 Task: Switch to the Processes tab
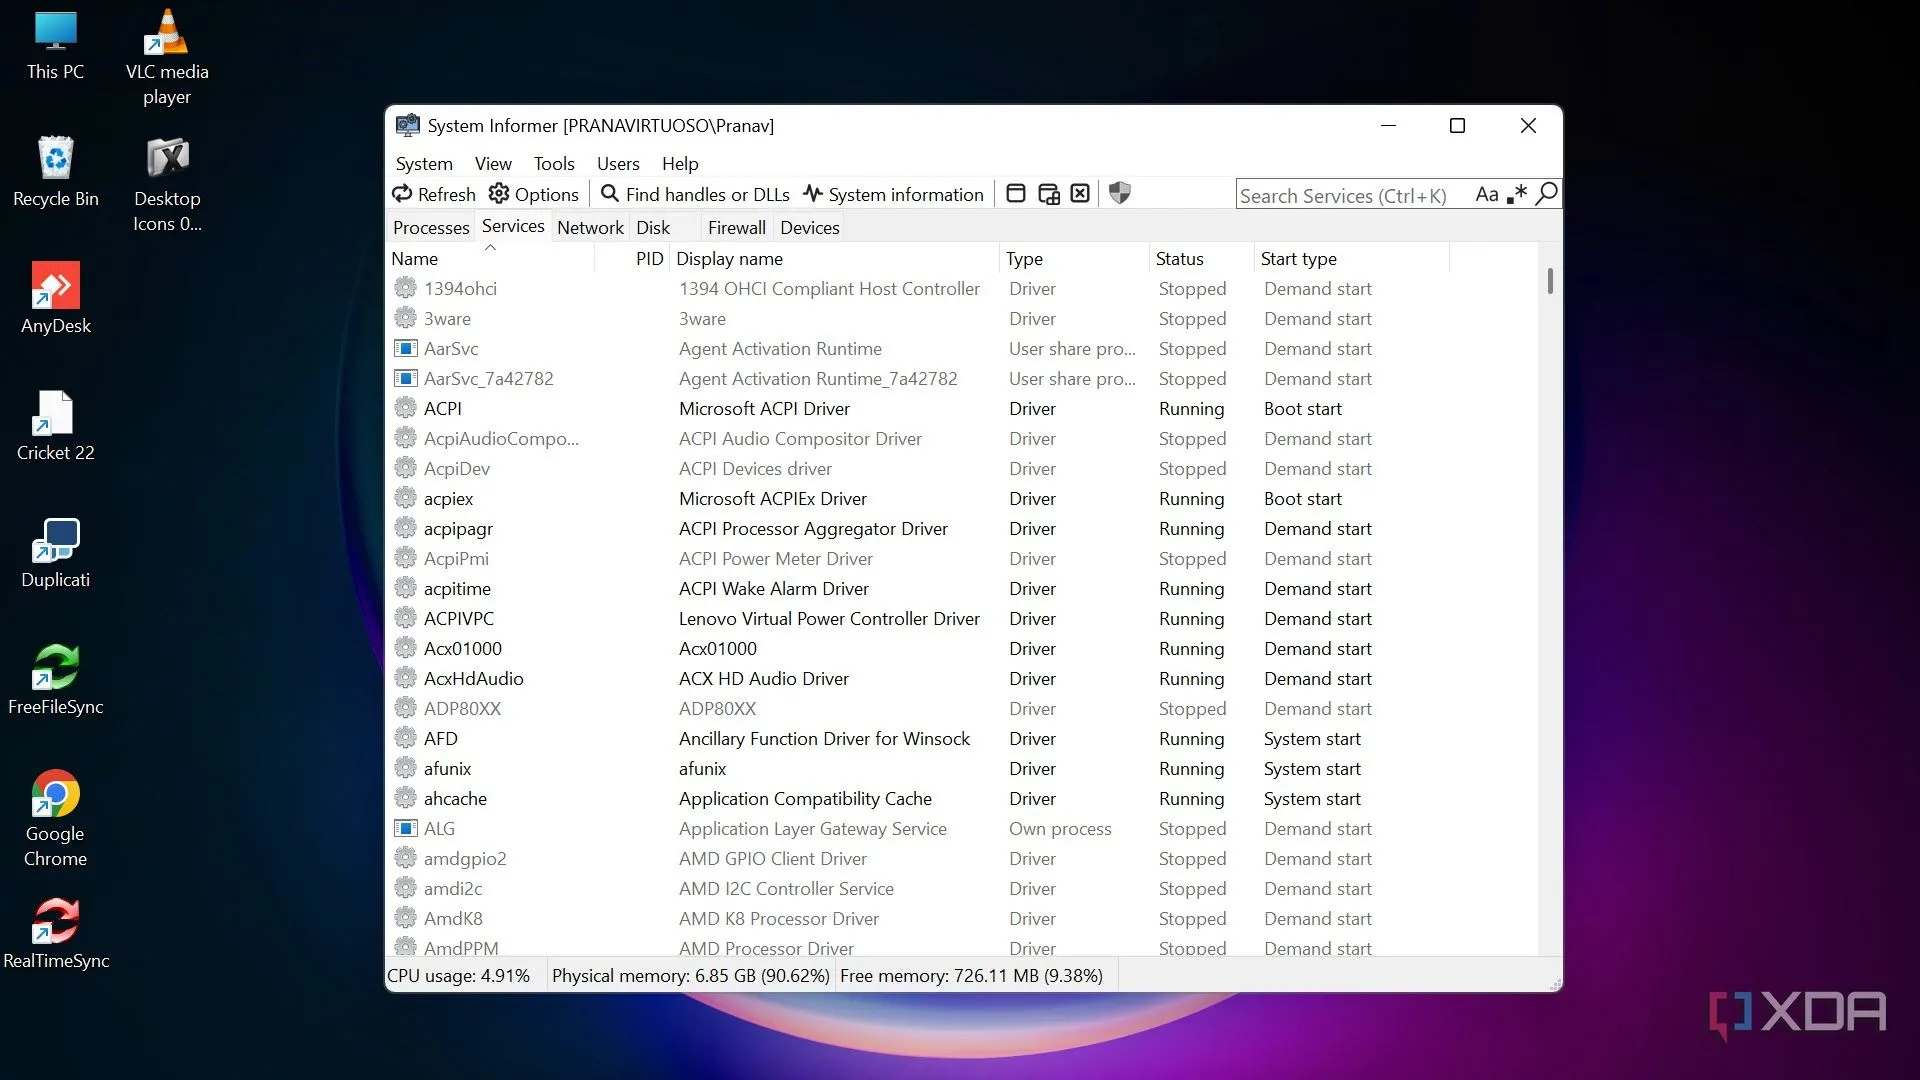coord(431,228)
